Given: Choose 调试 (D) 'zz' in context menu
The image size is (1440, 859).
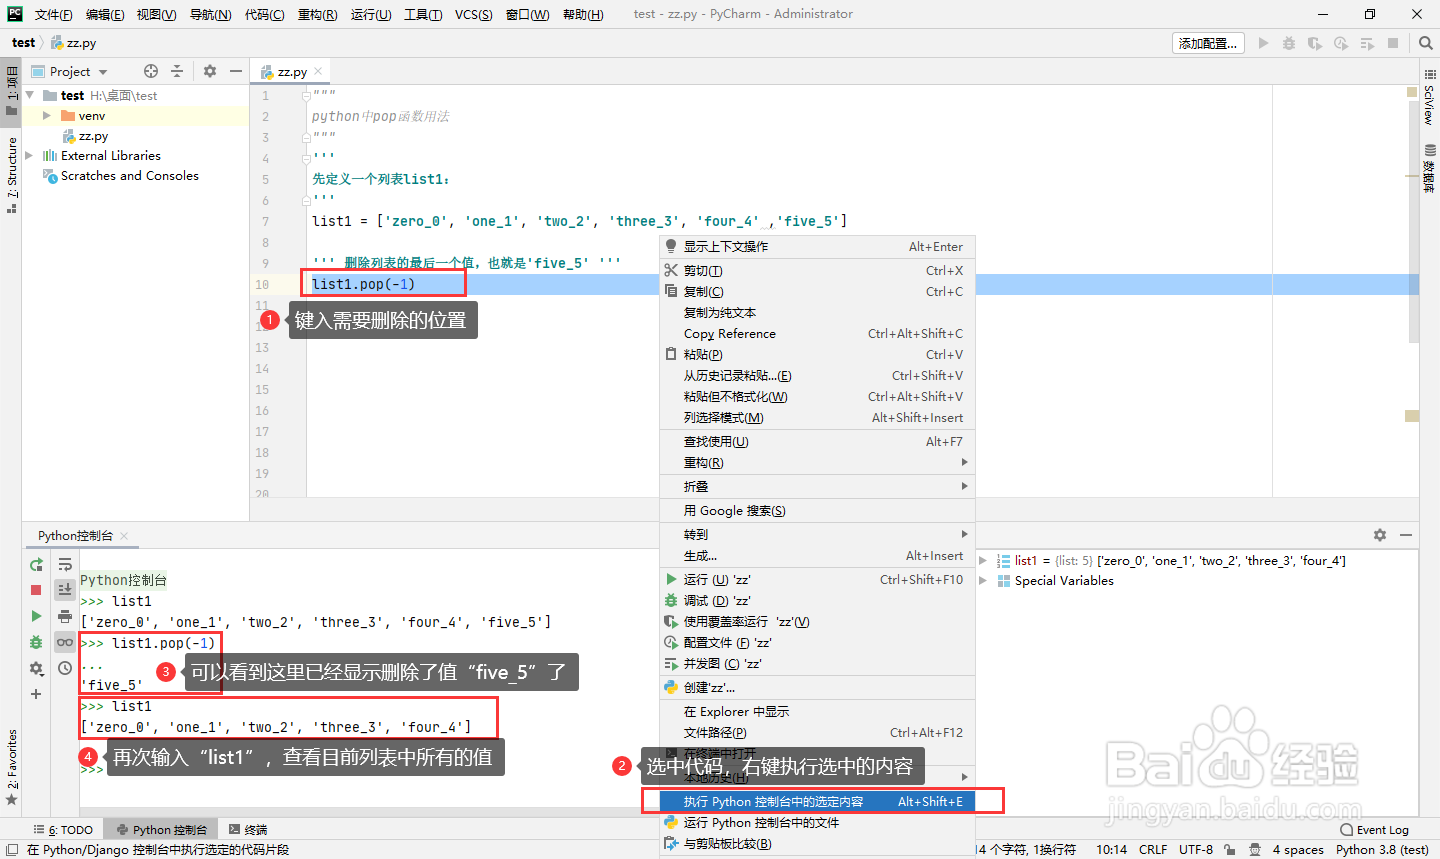Looking at the screenshot, I should [817, 600].
